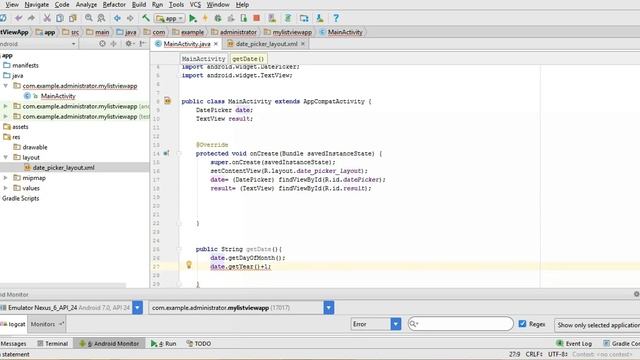The width and height of the screenshot is (640, 360).
Task: Open the Run tool window
Action: pos(163,344)
